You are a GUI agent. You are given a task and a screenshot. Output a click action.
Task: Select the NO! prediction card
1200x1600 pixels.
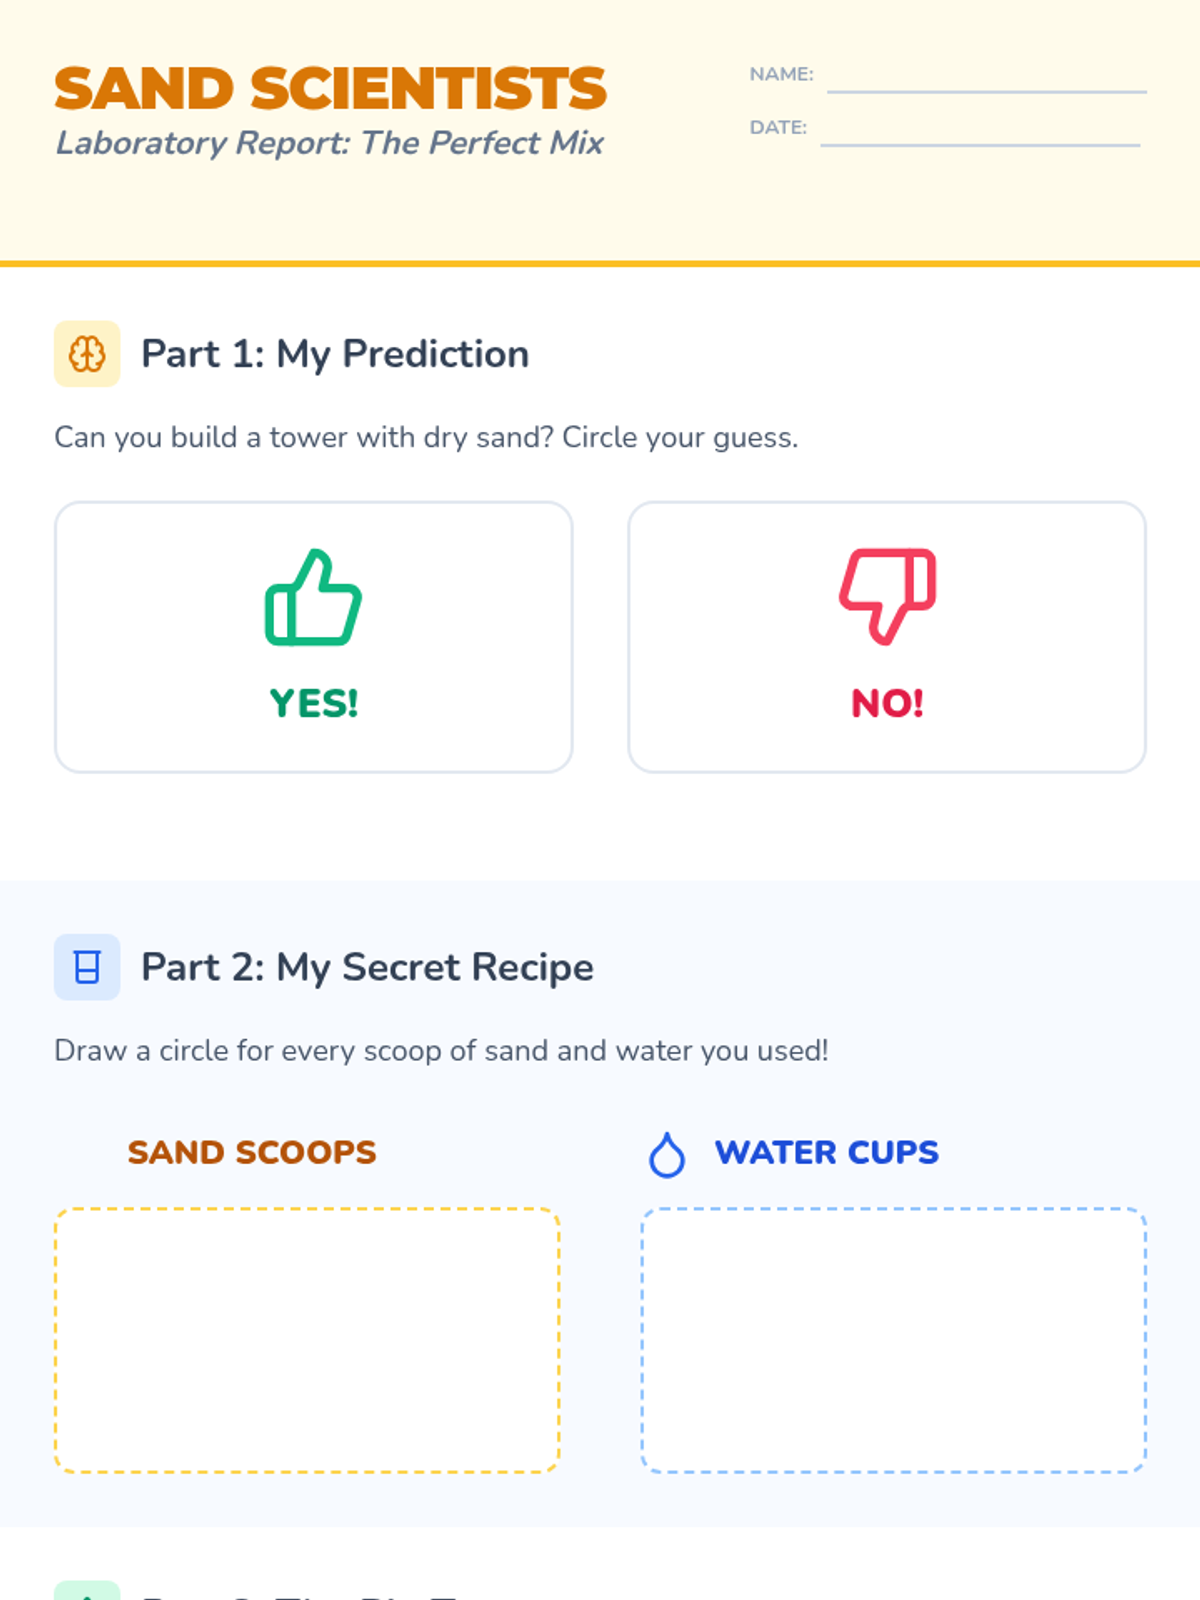click(887, 637)
